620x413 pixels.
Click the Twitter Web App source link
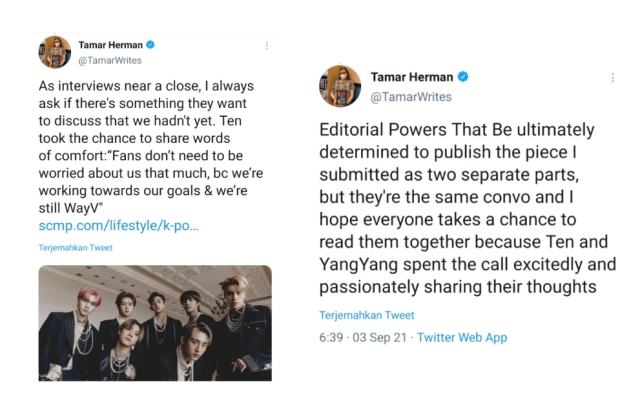(x=461, y=338)
